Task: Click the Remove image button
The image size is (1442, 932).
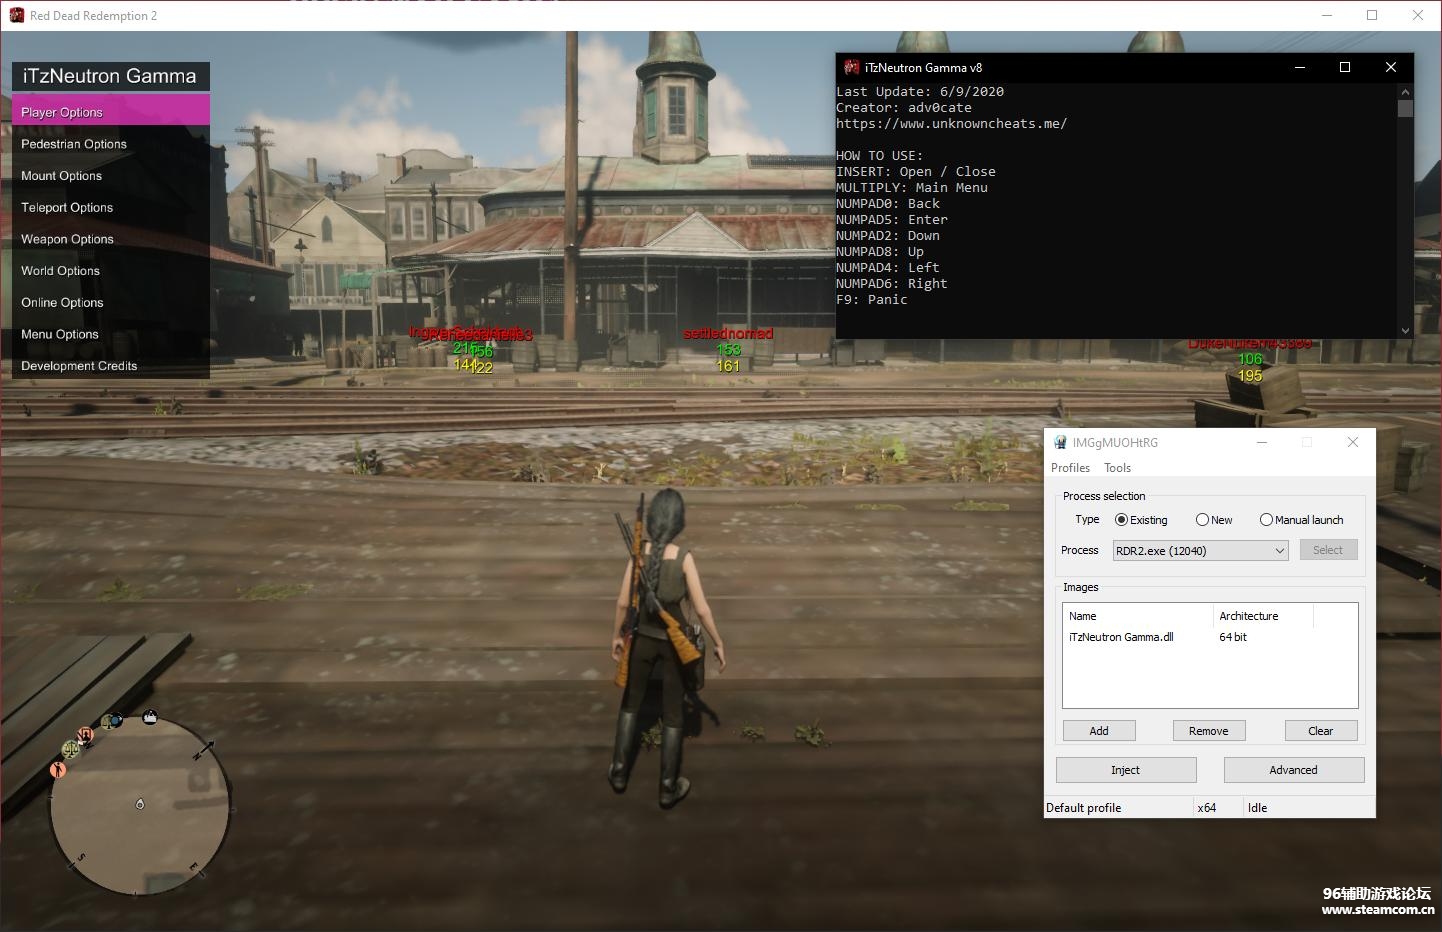Action: pos(1208,731)
